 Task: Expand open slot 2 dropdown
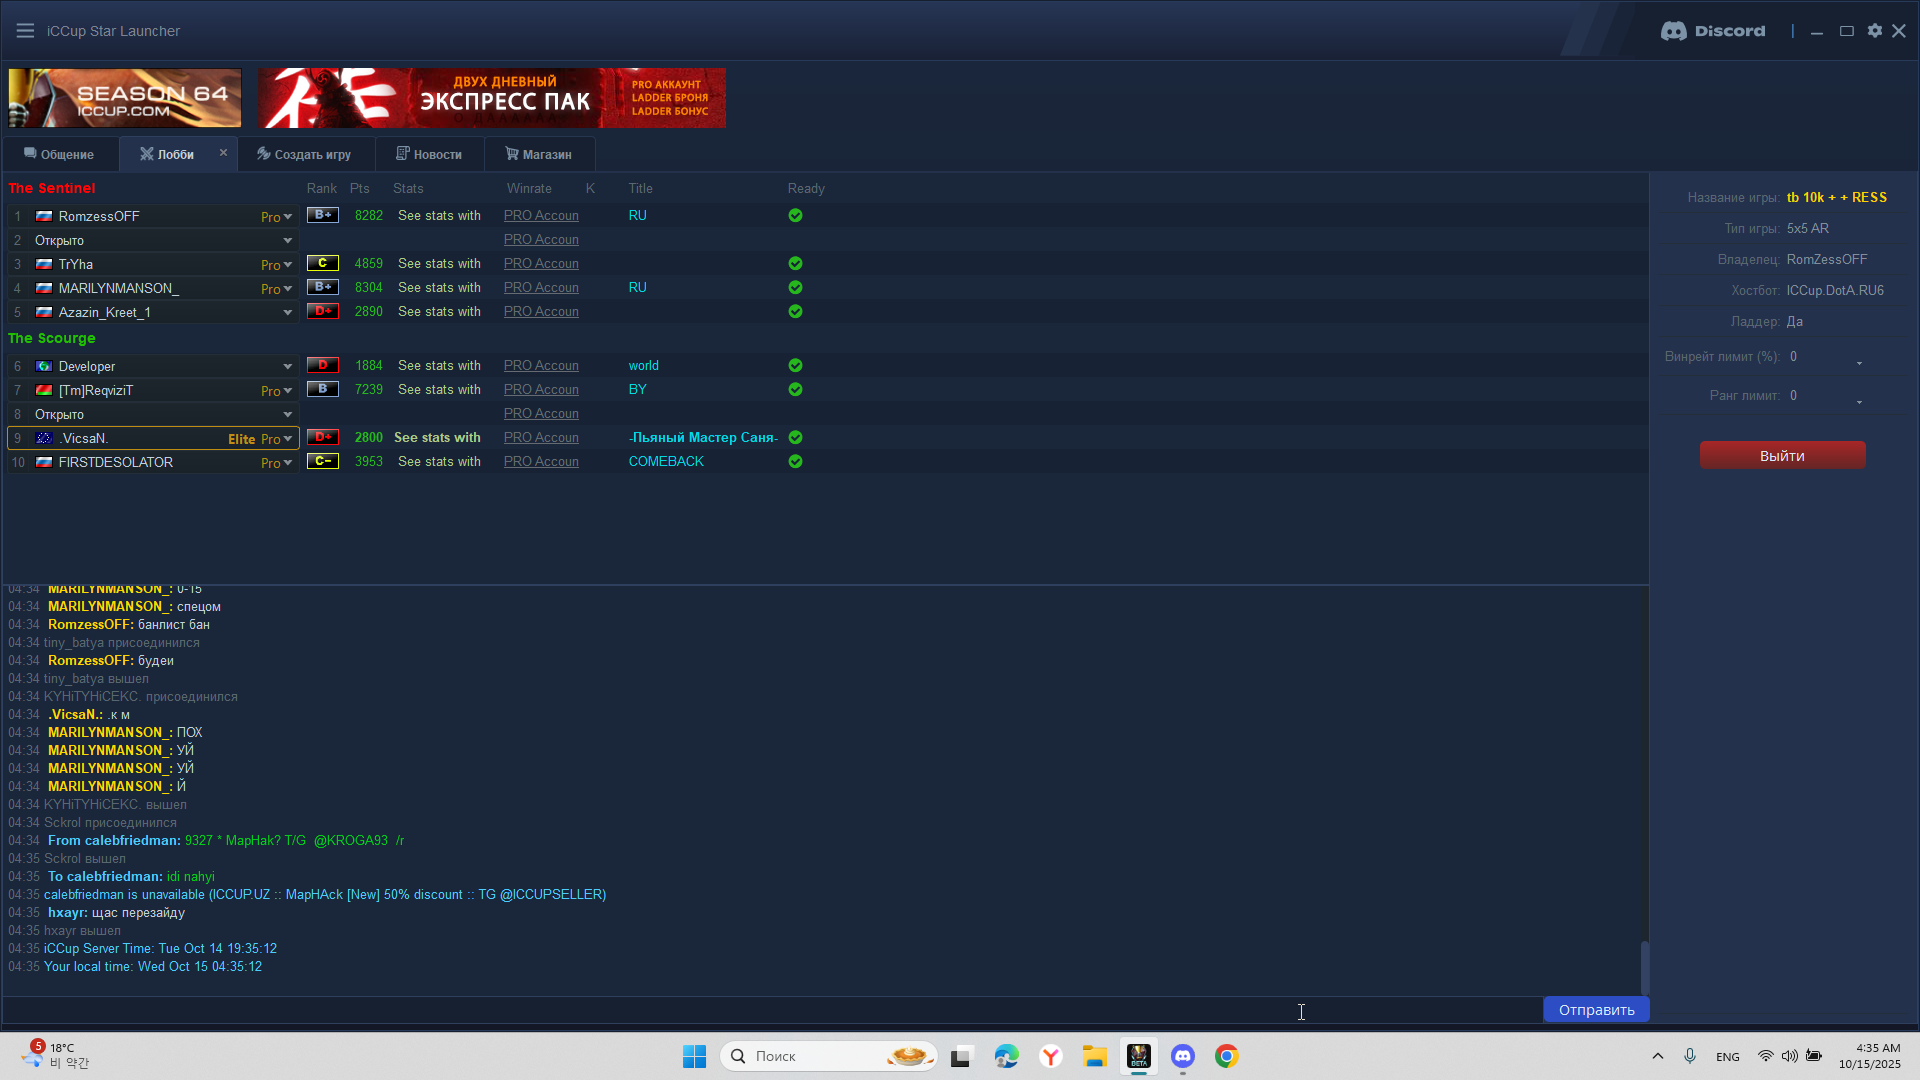point(287,240)
